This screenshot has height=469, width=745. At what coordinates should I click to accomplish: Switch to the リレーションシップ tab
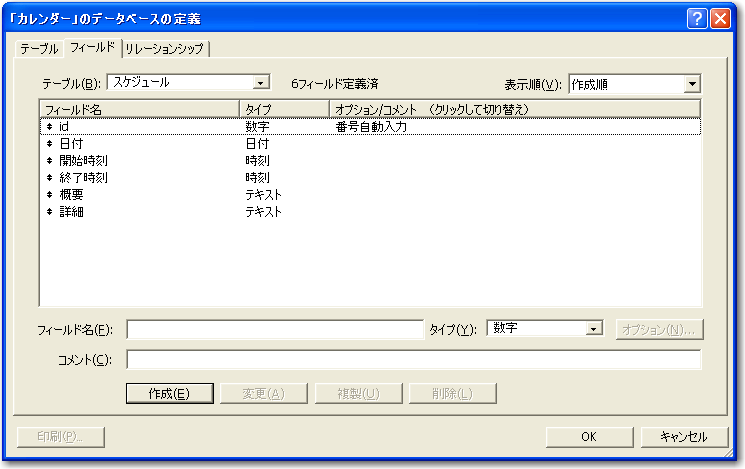click(x=166, y=48)
